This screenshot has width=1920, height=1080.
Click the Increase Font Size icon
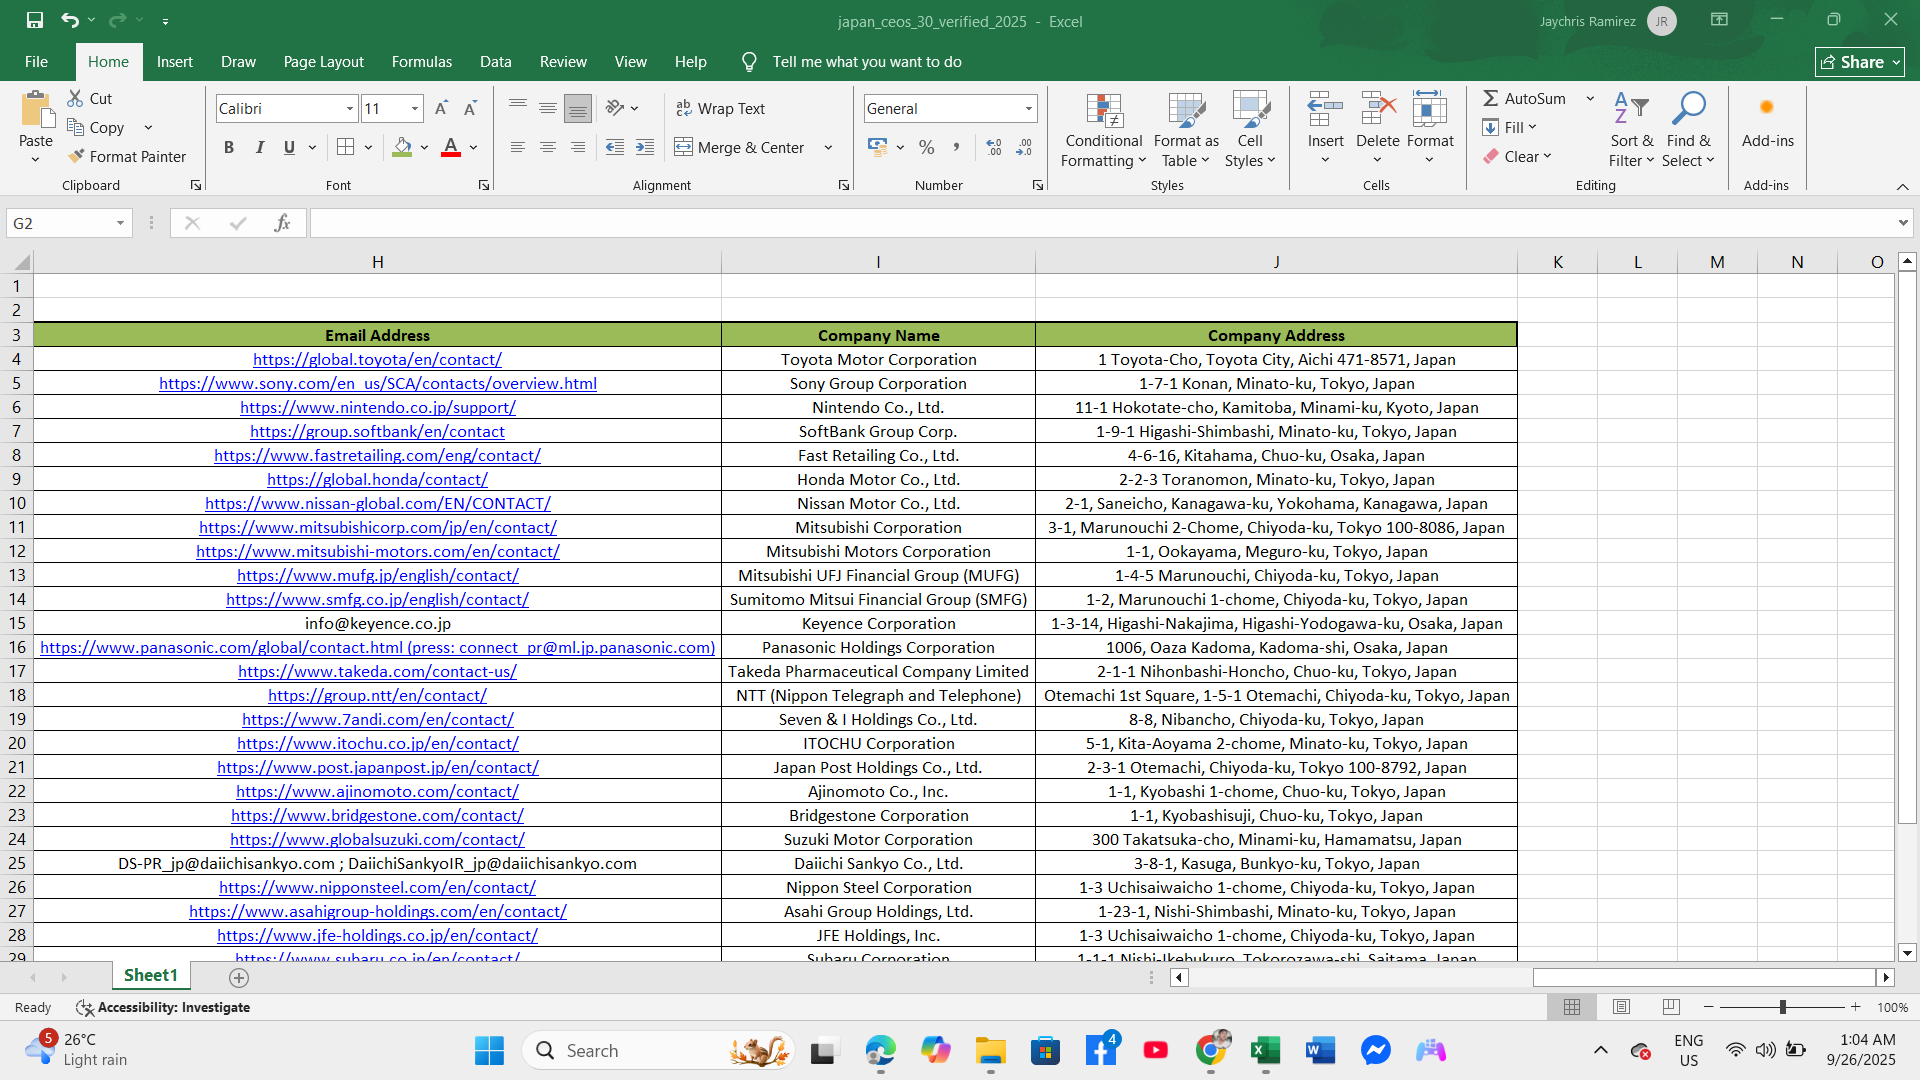[441, 108]
